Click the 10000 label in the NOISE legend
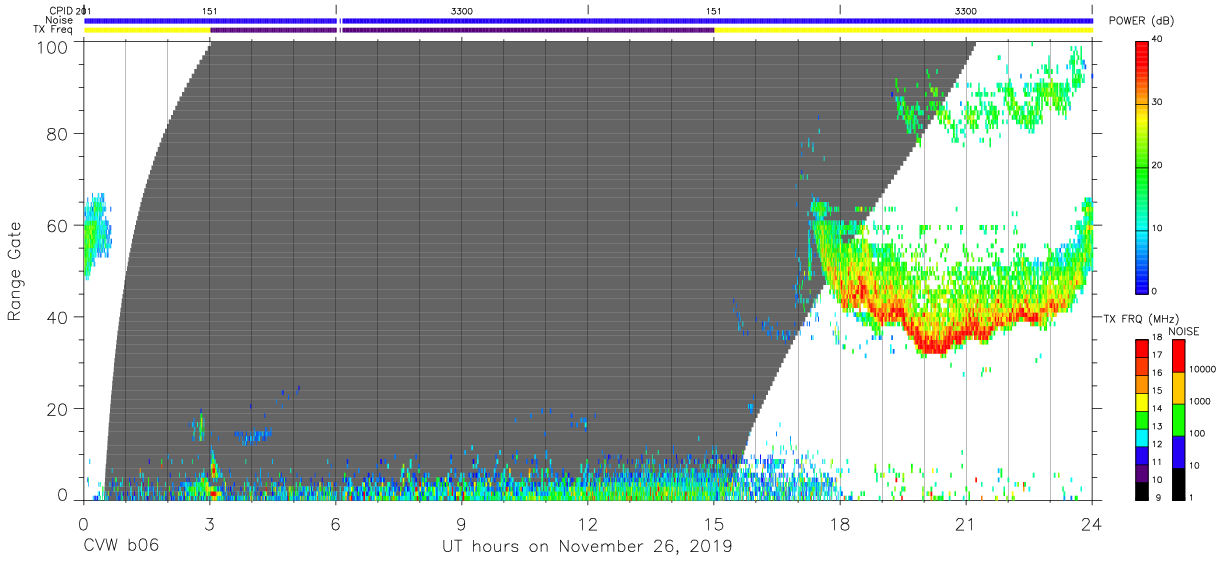This screenshot has width=1228, height=567. pos(1205,369)
